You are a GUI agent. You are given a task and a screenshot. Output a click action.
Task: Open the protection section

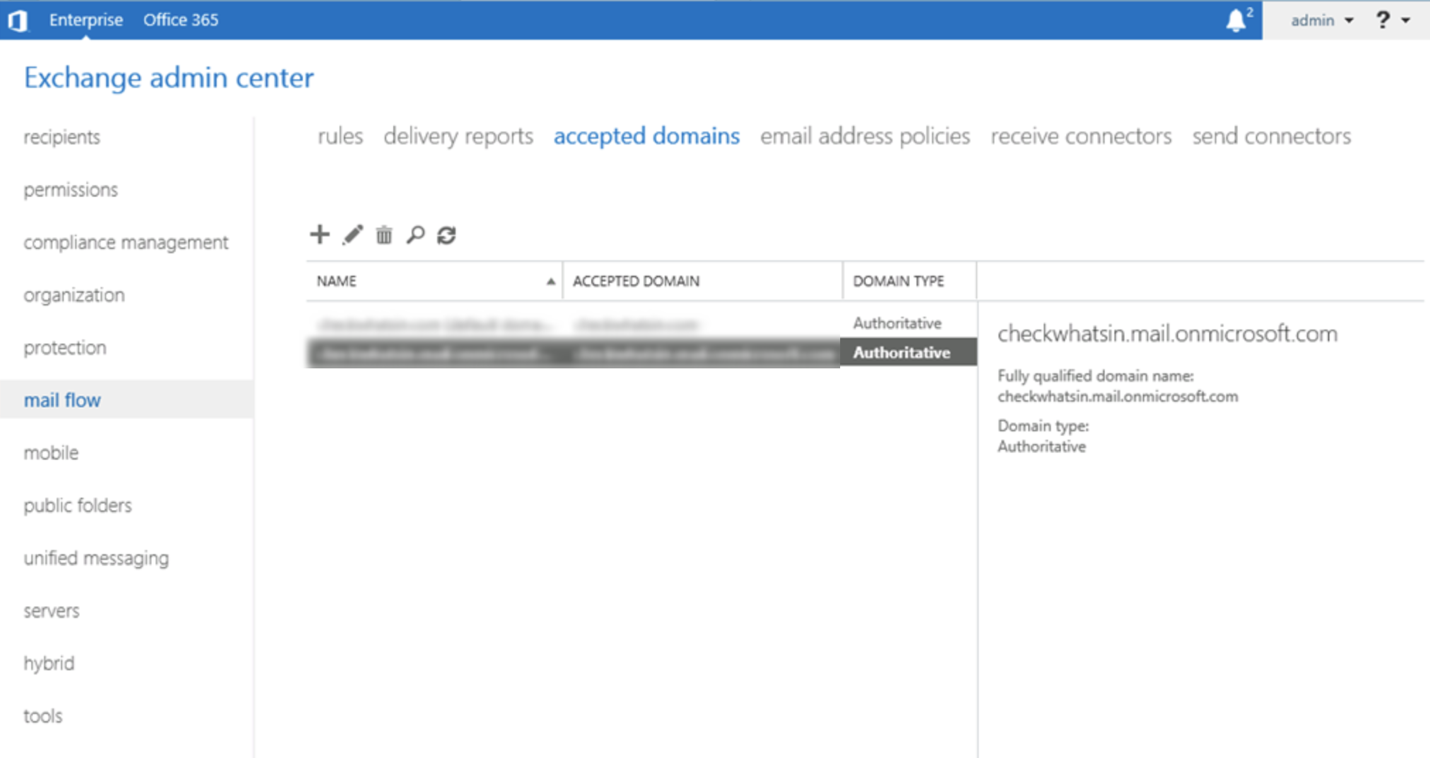coord(65,348)
